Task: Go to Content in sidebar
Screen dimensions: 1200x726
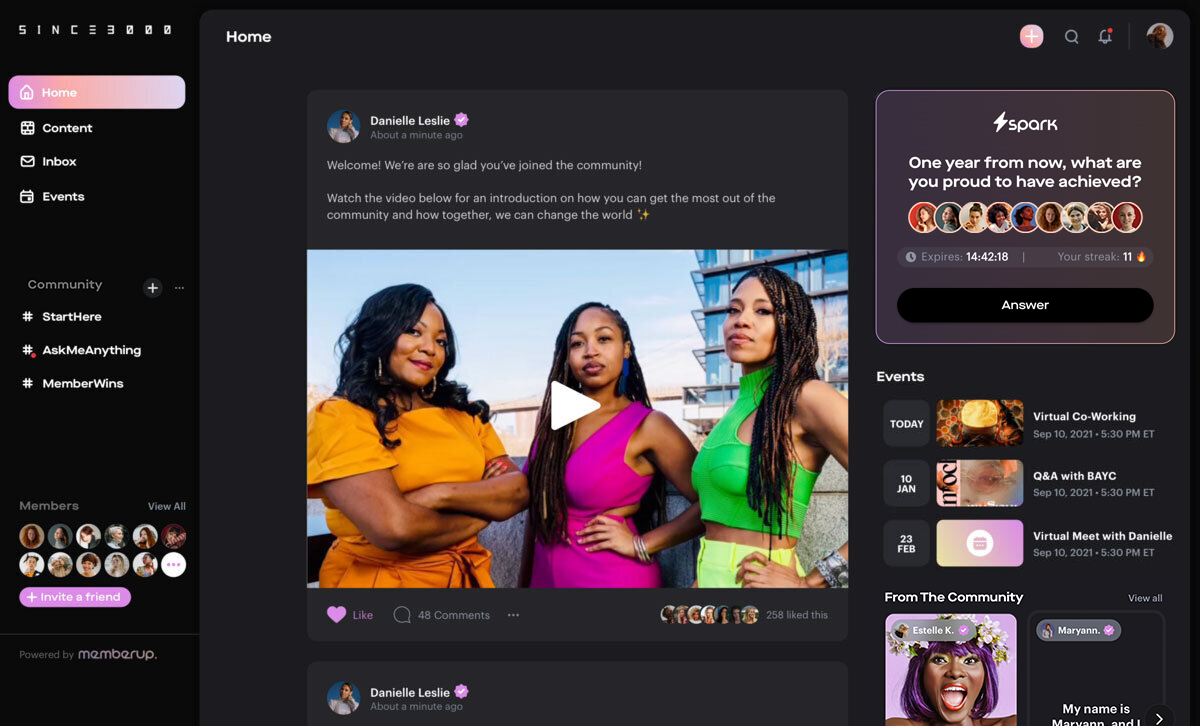Action: (67, 128)
